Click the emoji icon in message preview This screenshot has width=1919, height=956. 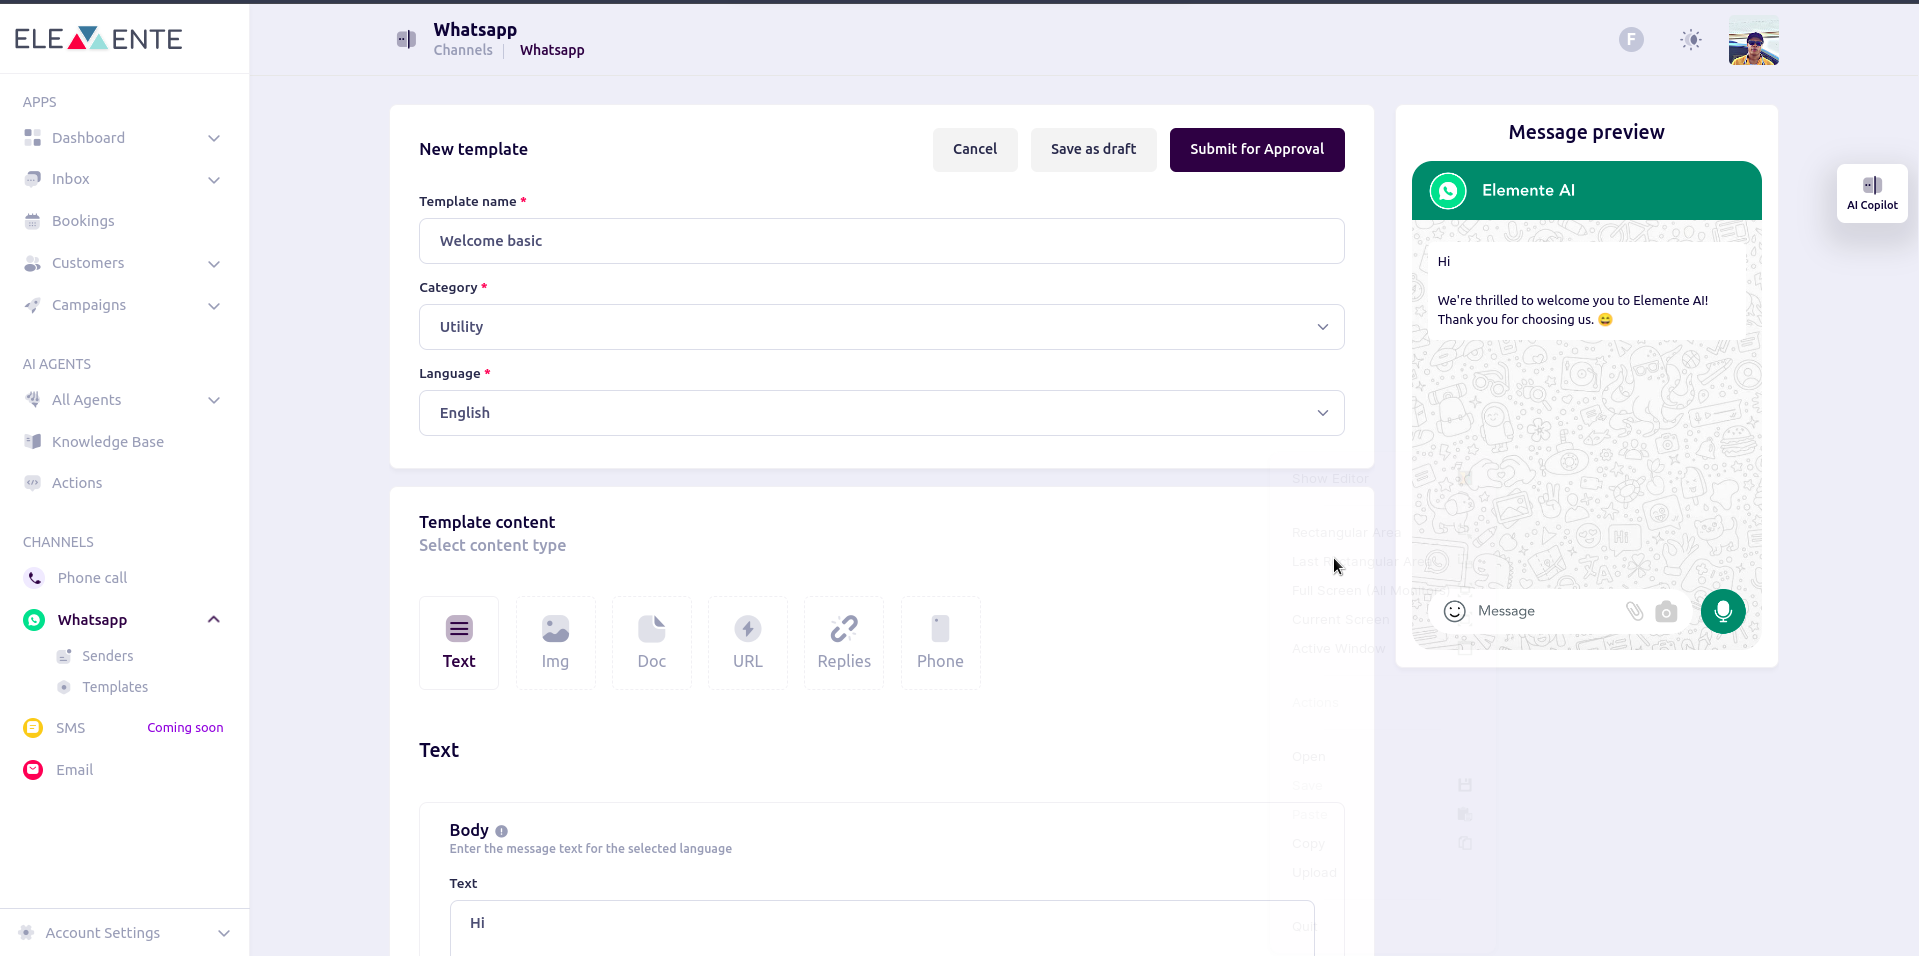[1455, 611]
